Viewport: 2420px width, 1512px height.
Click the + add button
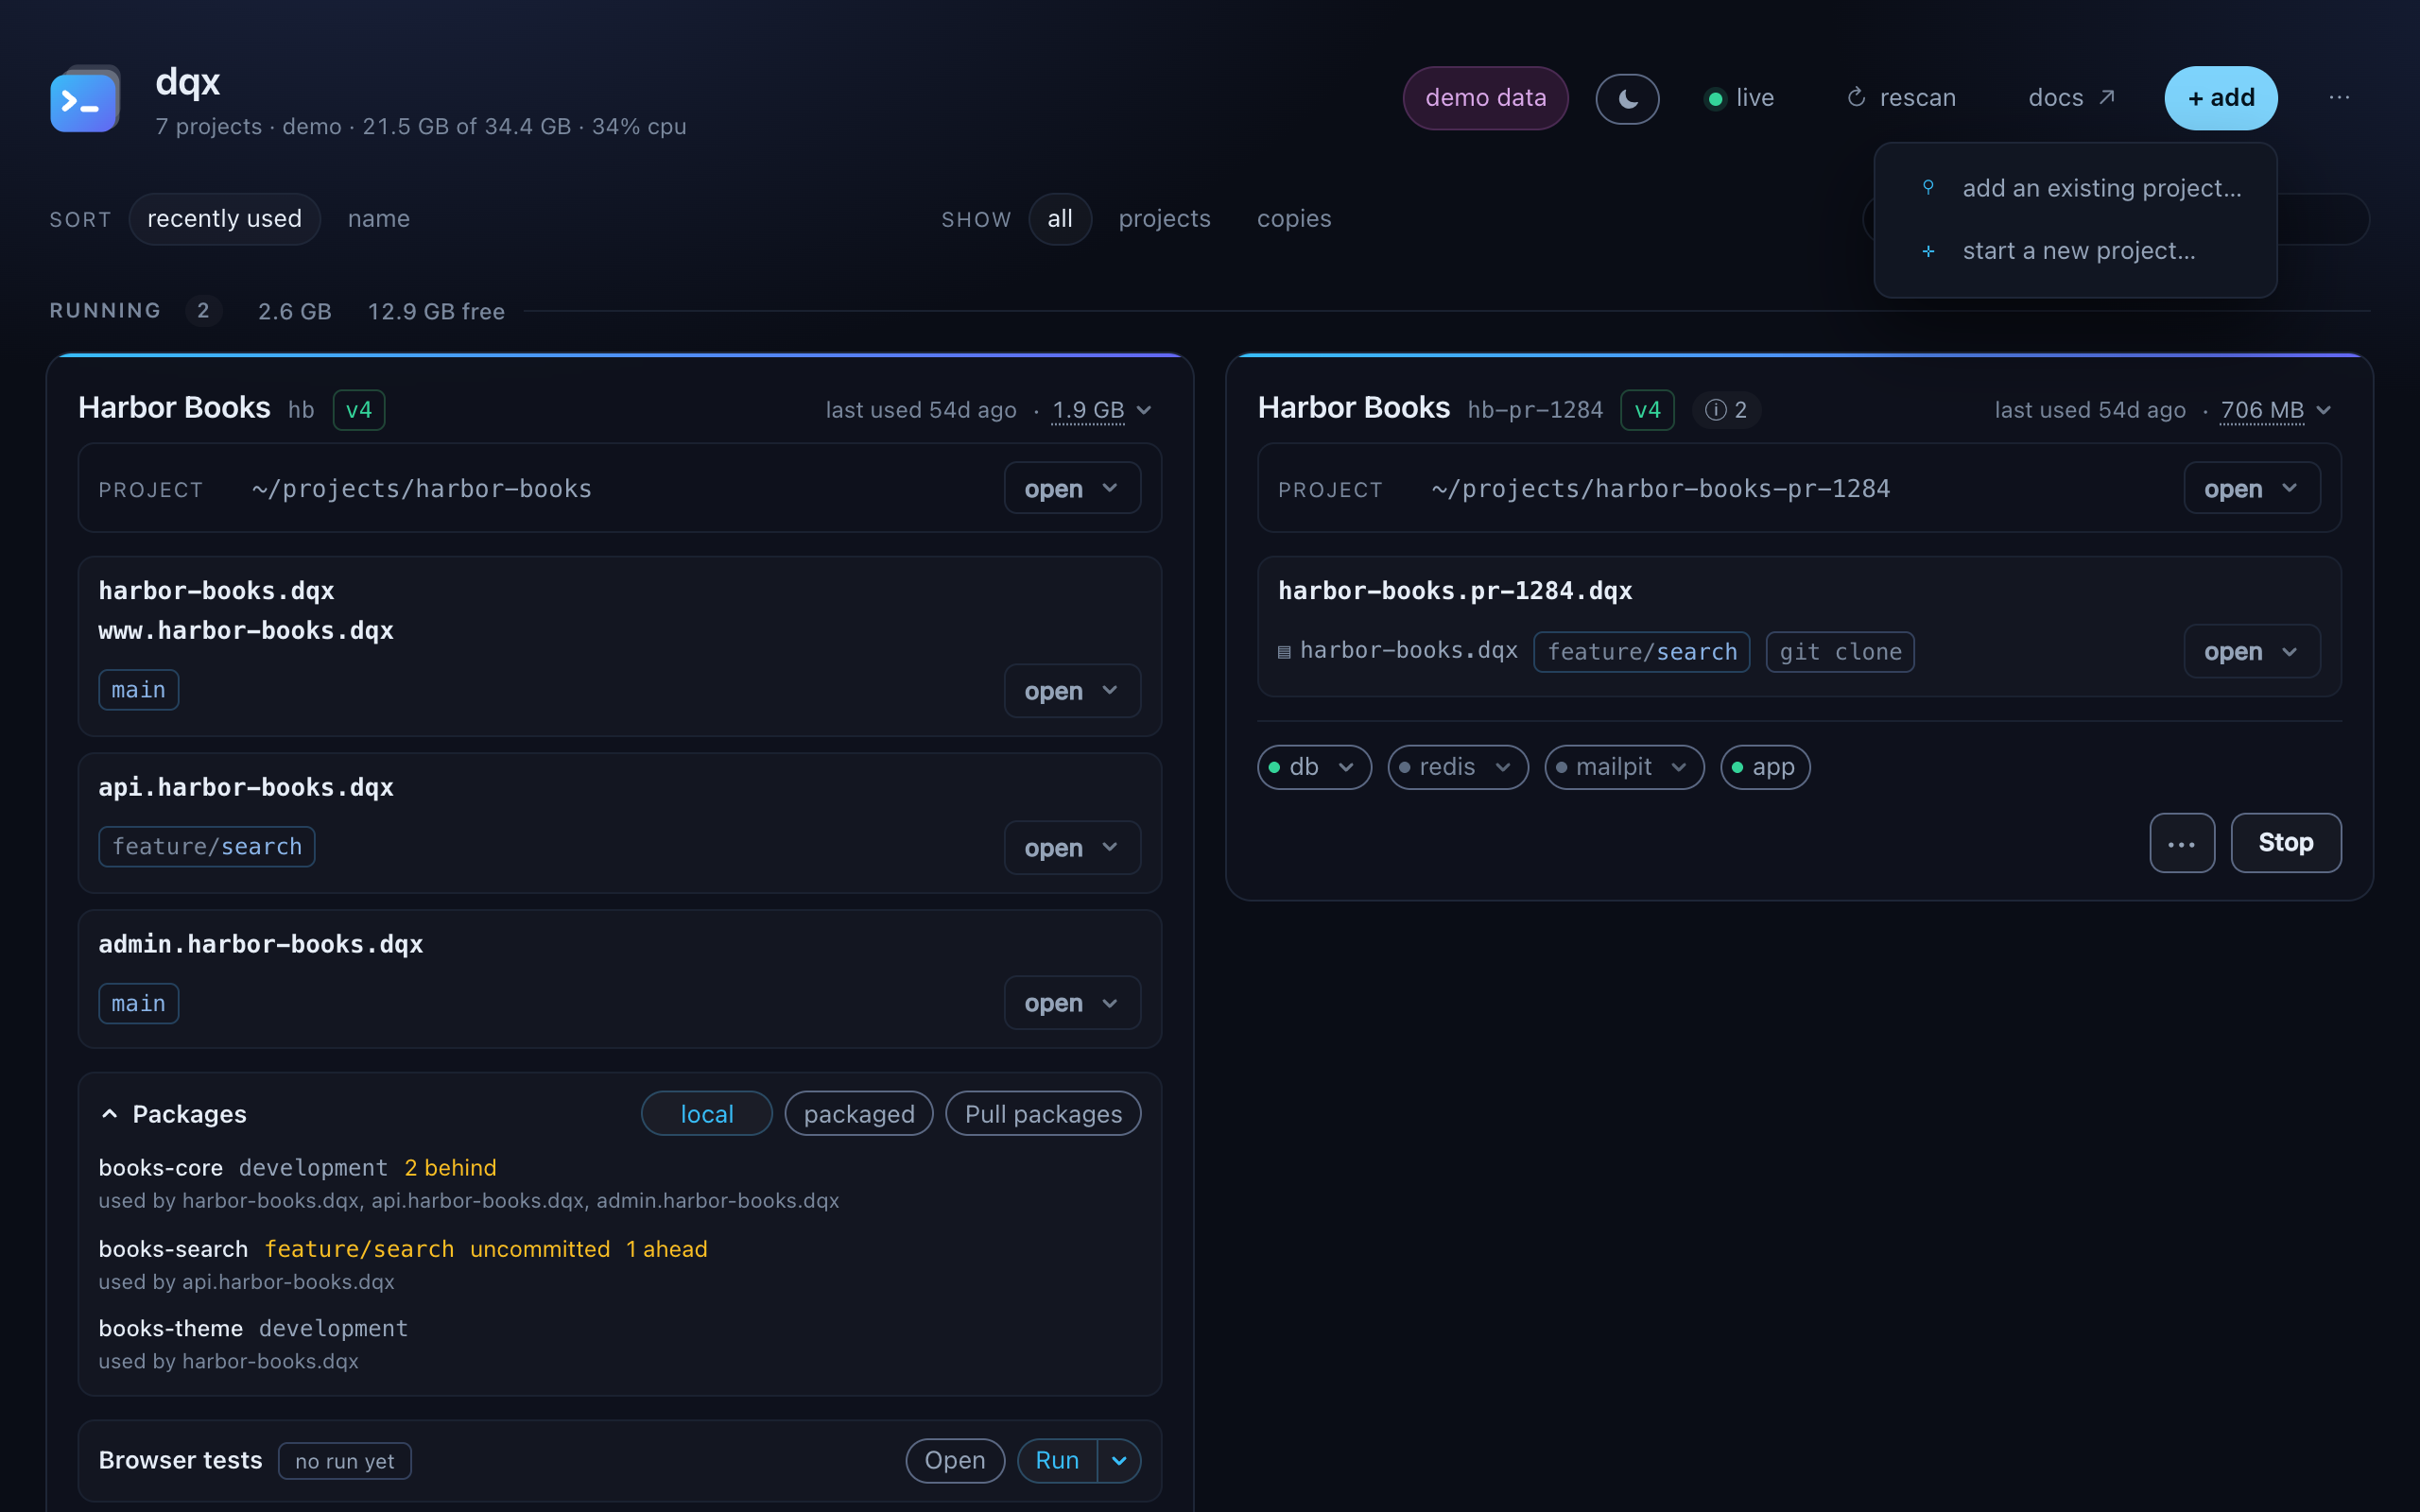tap(2221, 98)
